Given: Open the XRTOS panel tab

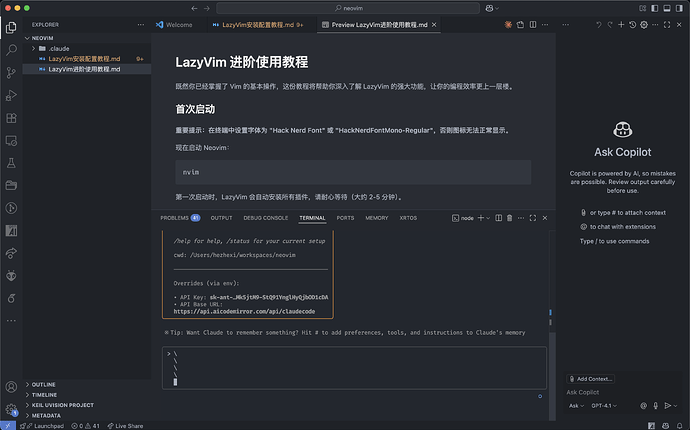Looking at the screenshot, I should tap(408, 218).
